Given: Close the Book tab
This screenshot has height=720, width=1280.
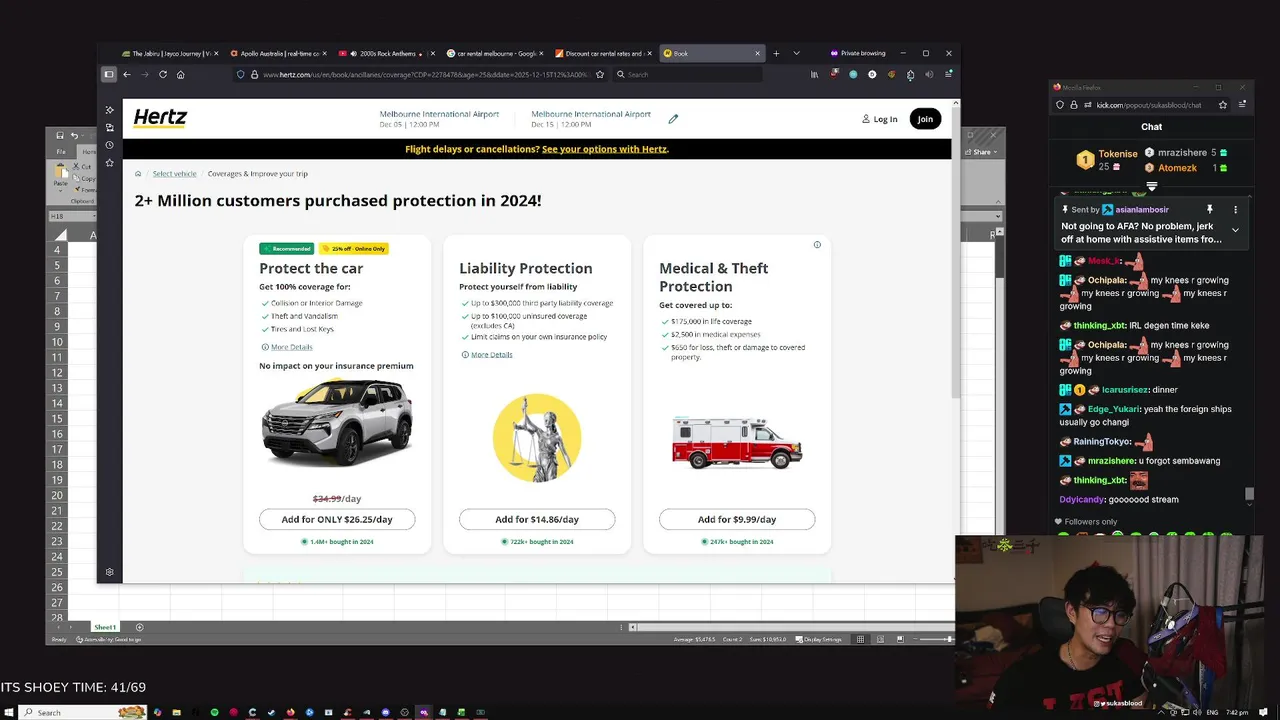Looking at the screenshot, I should [757, 53].
